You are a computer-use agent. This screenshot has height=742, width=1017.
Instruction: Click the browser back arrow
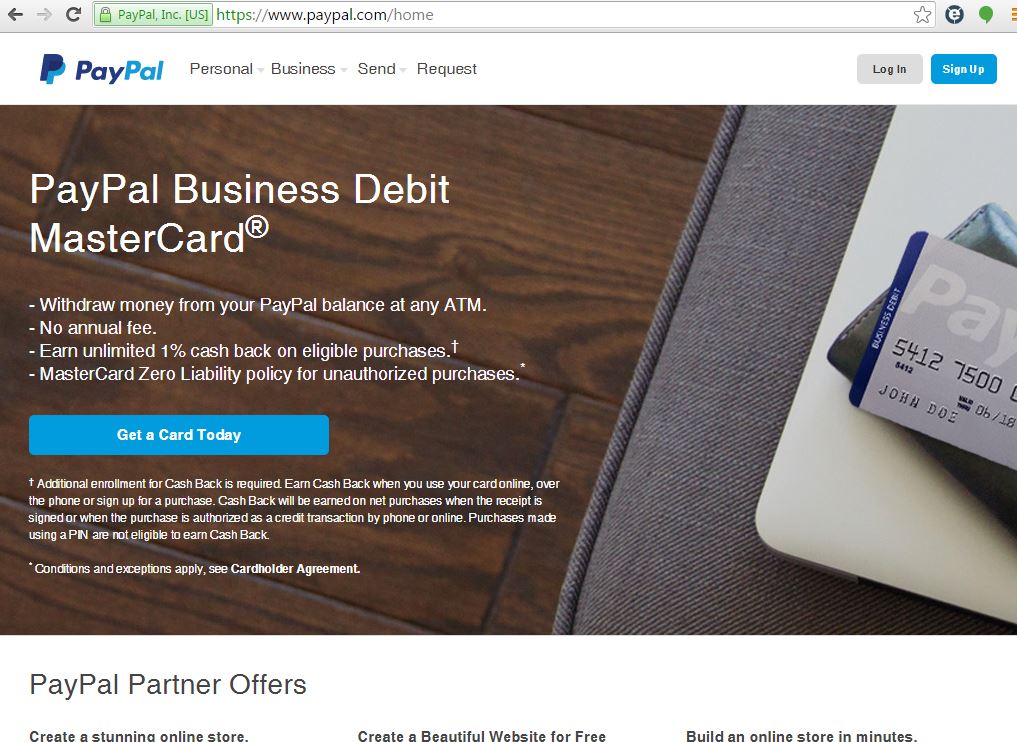click(16, 14)
